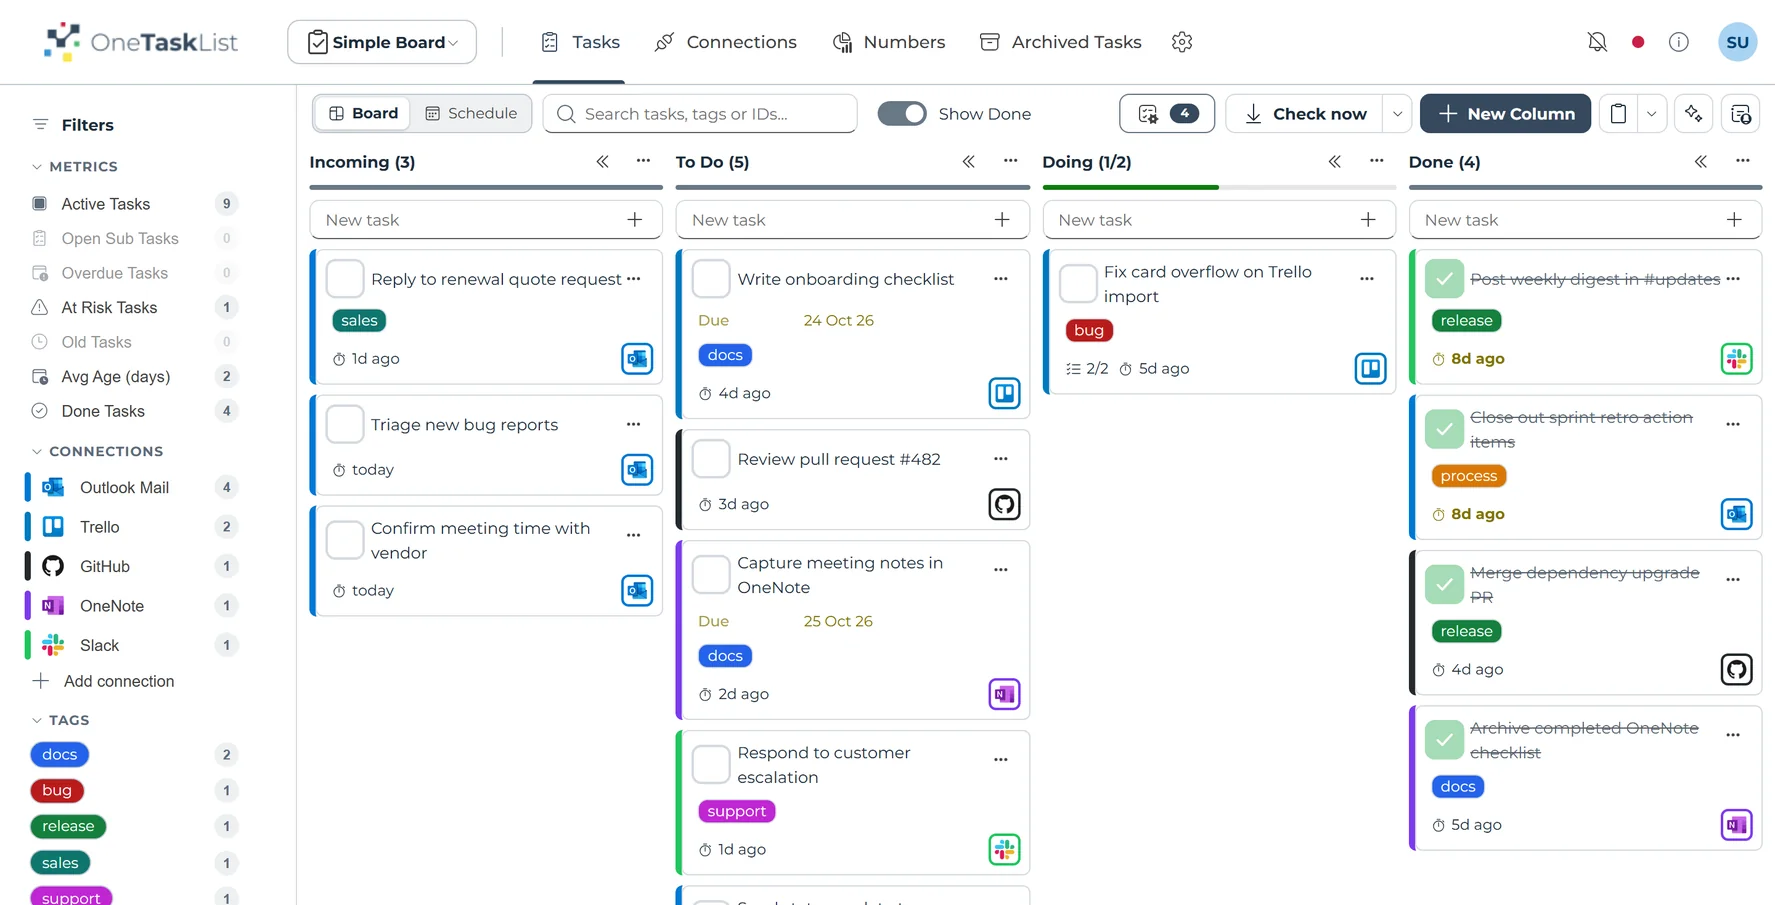Click the red status dot indicator

point(1638,42)
